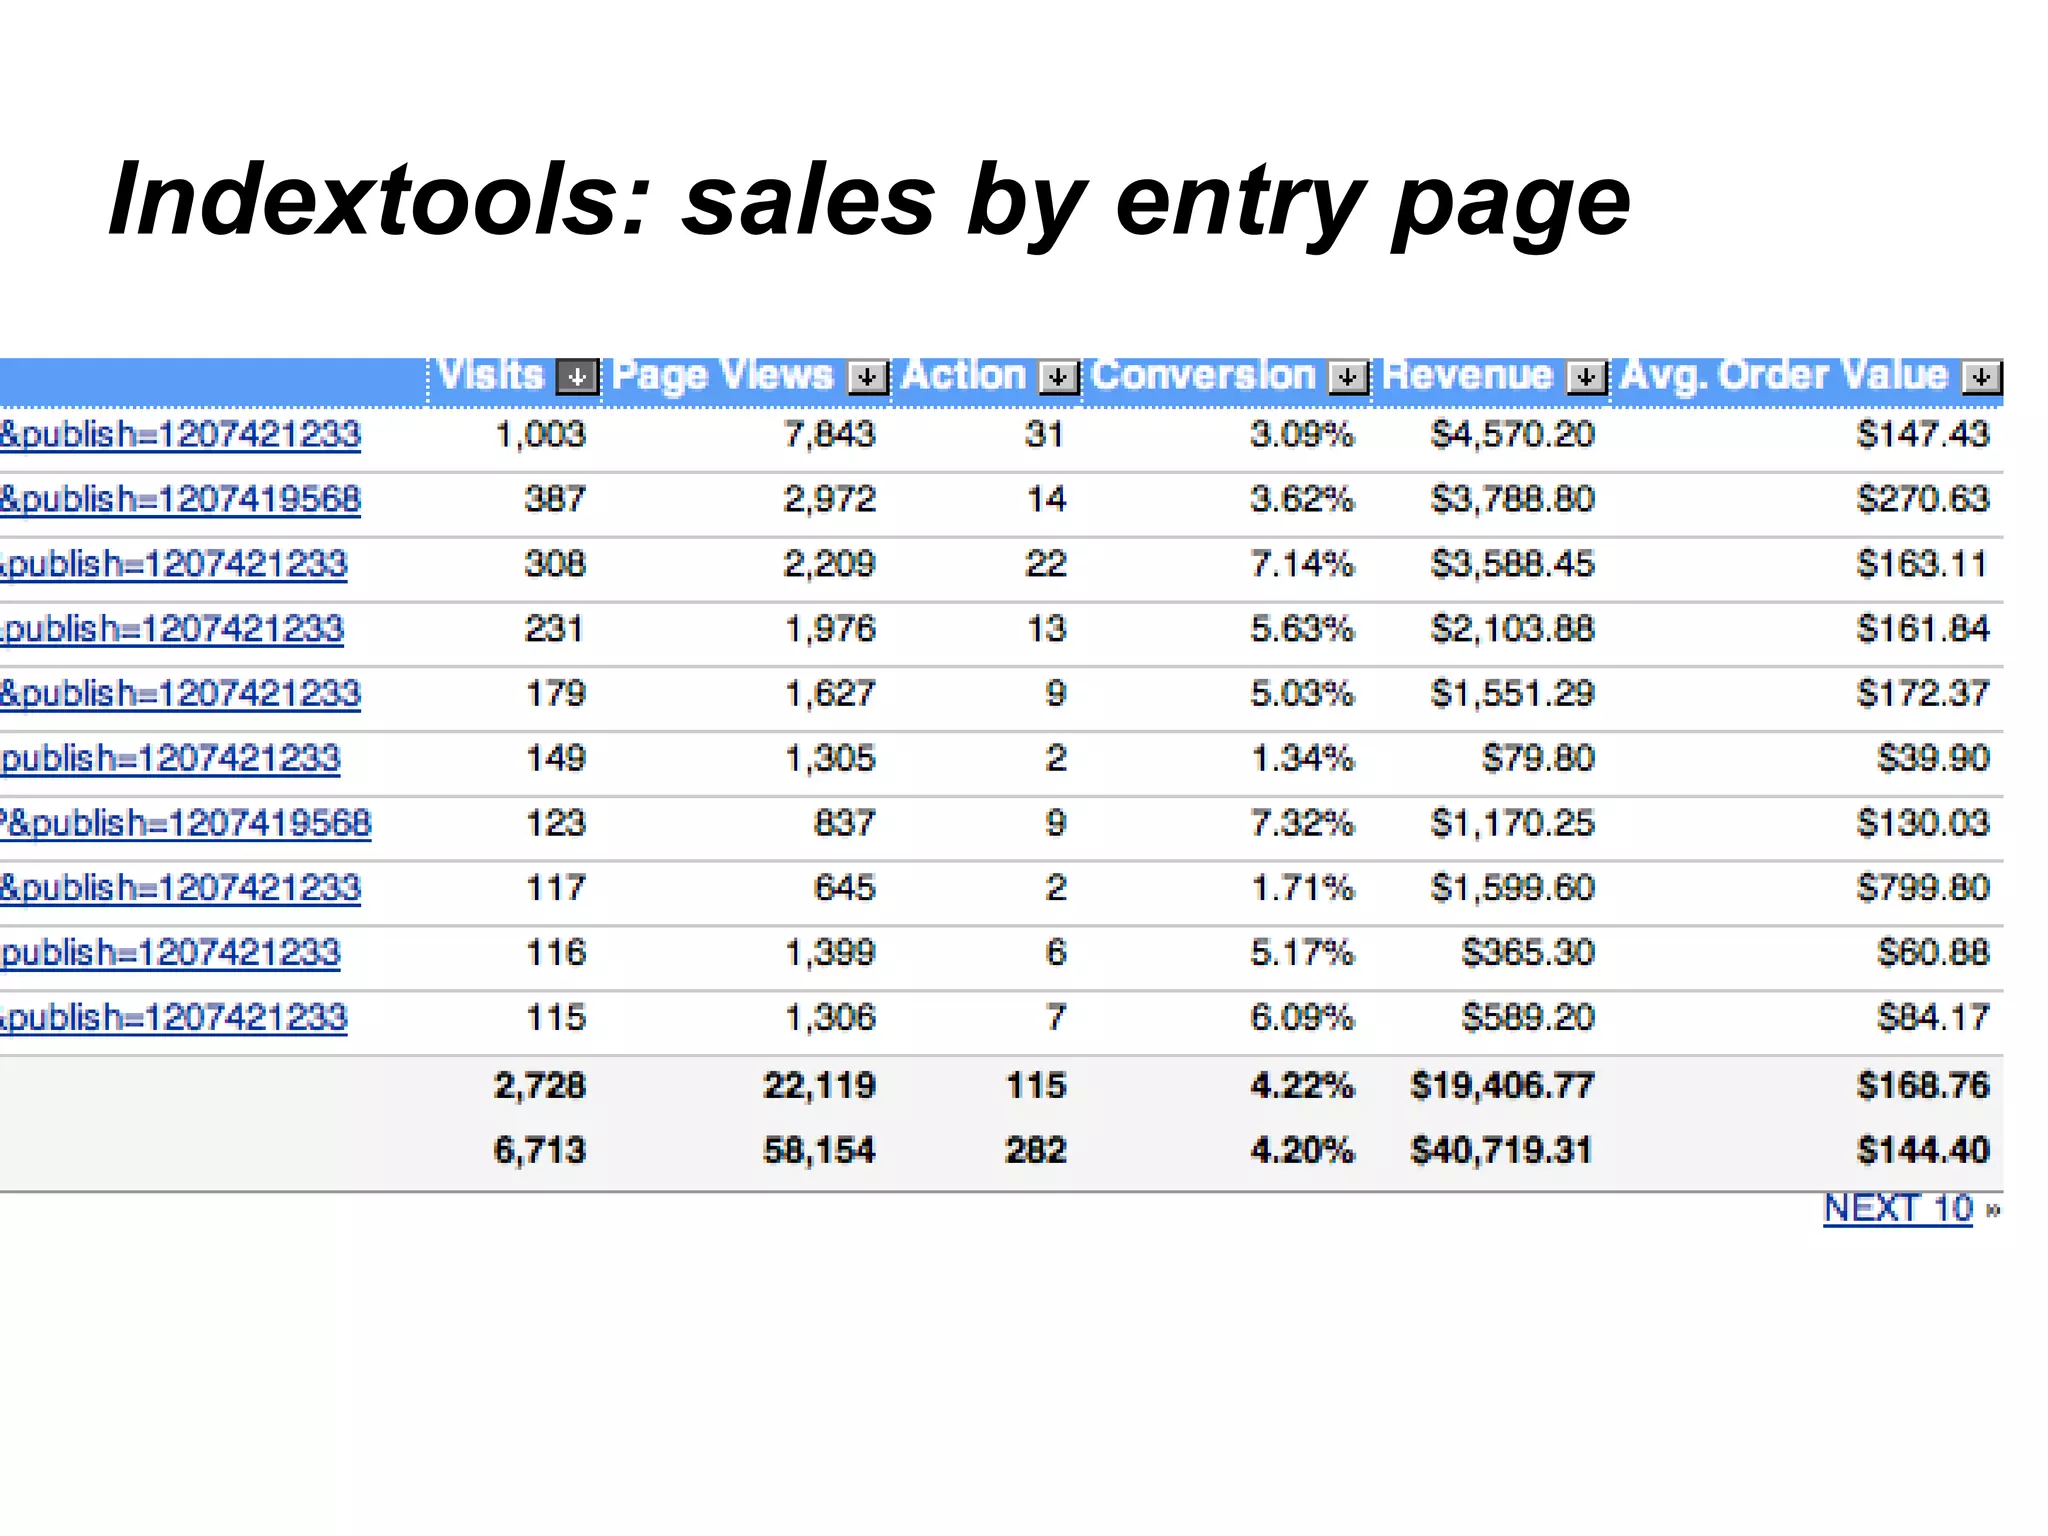Click the Revenue column header text
Viewport: 2048px width, 1536px height.
[1467, 375]
